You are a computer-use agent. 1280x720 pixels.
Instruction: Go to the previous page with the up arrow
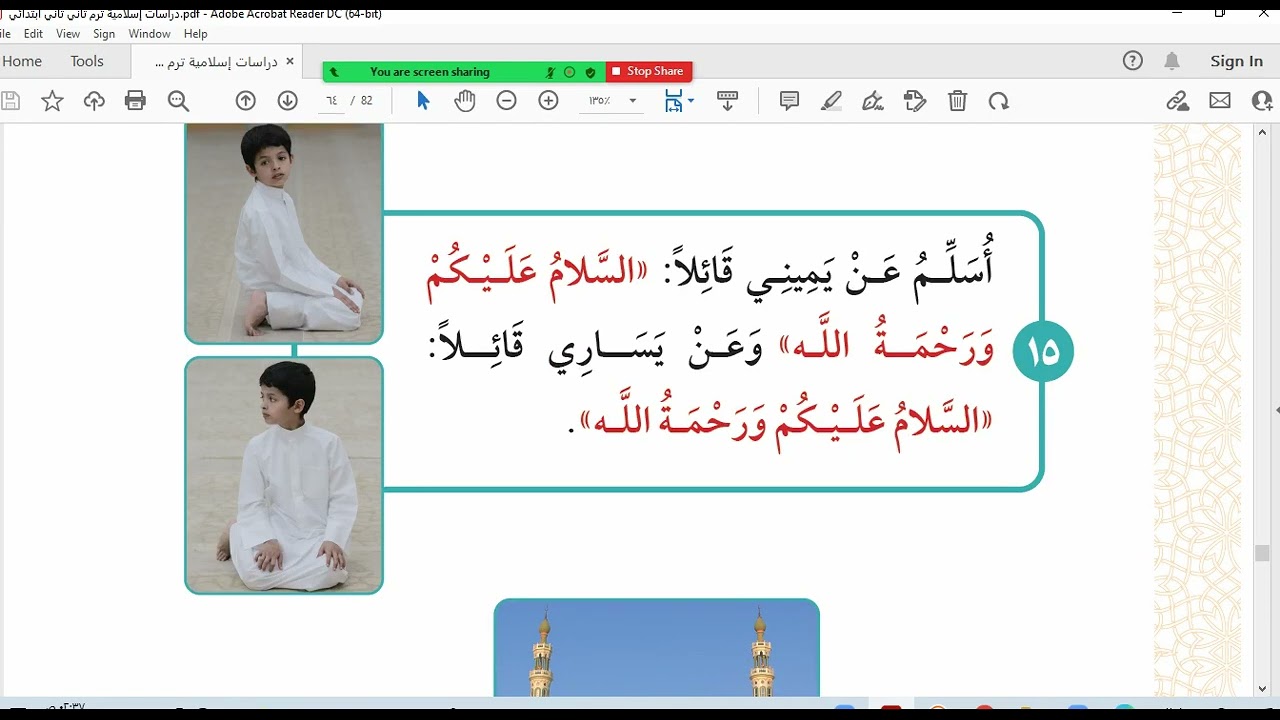click(246, 101)
